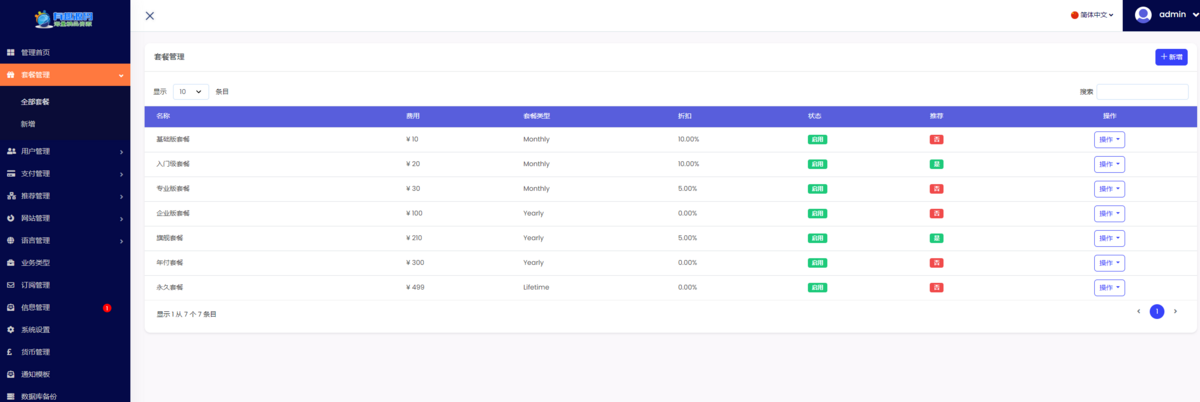Open the 简体中文 language selector
Image resolution: width=1200 pixels, height=402 pixels.
[x=1092, y=16]
